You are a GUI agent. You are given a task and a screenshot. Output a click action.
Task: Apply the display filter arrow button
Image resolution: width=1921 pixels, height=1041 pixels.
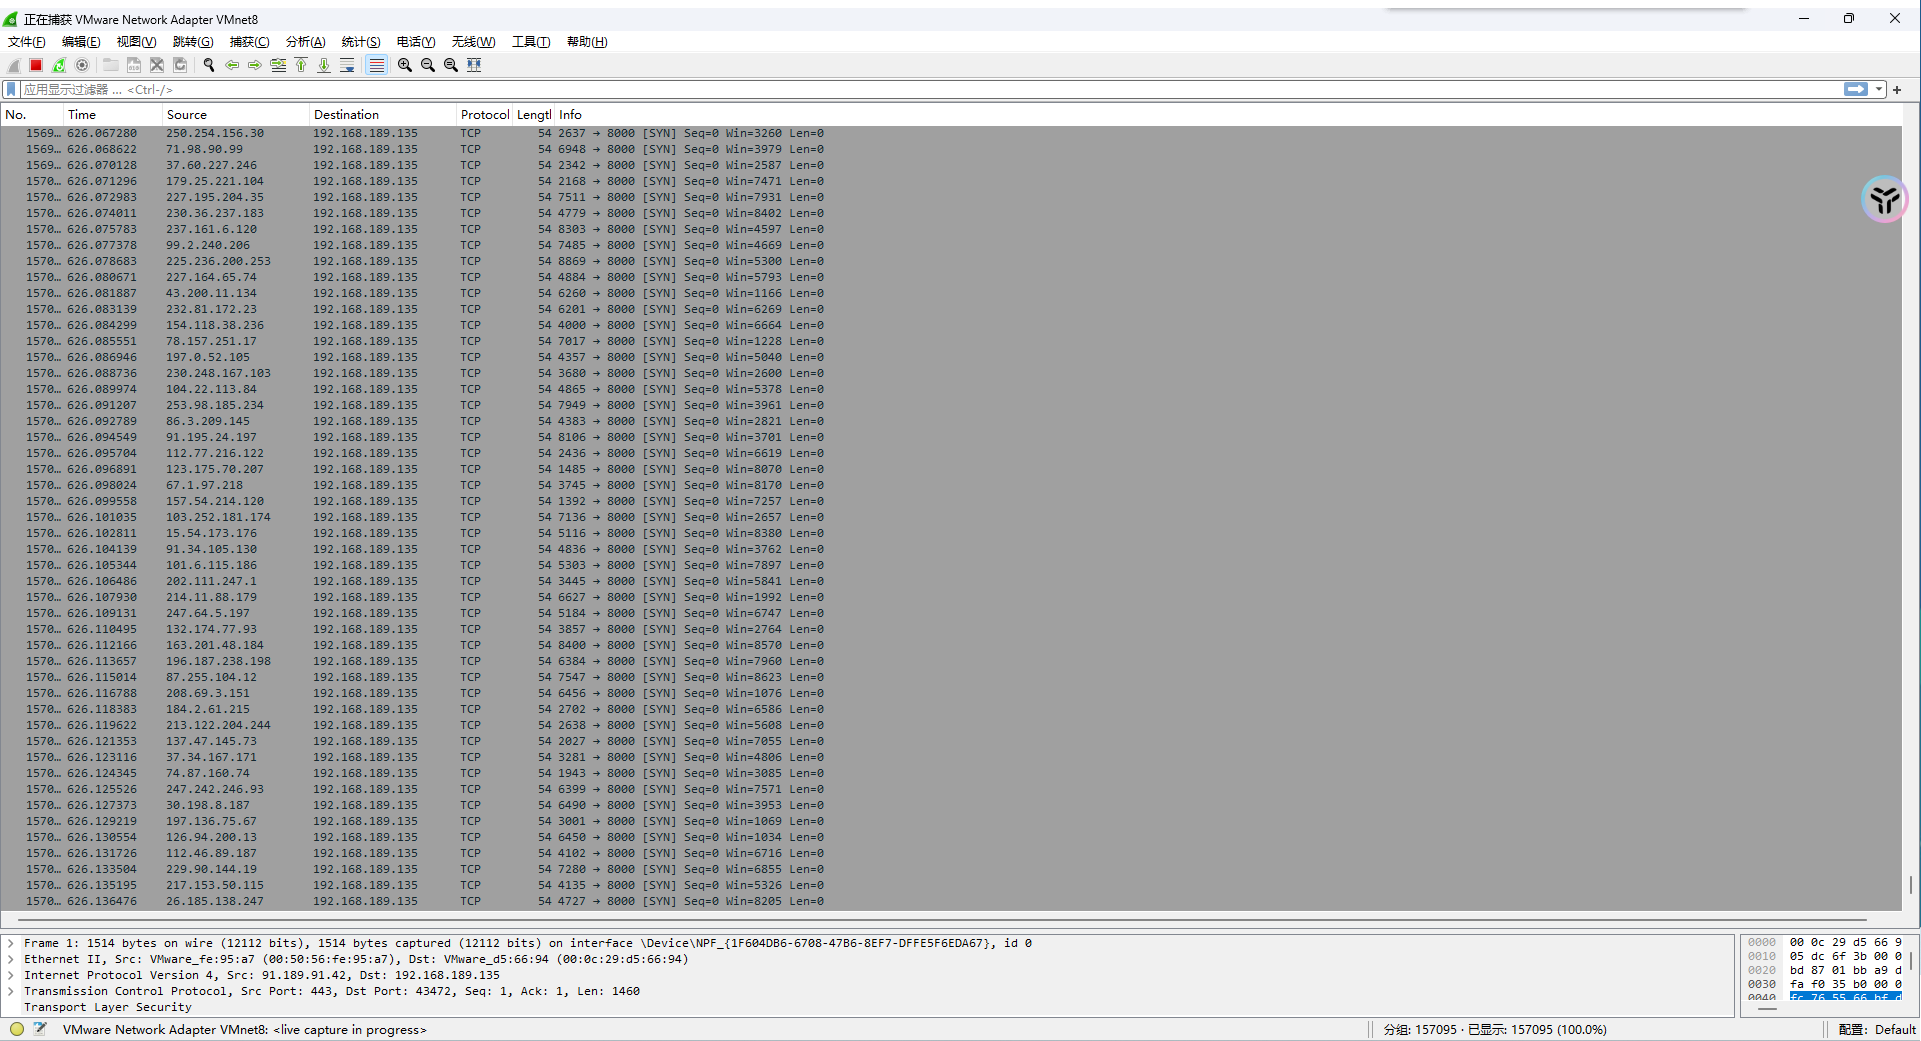[x=1855, y=90]
